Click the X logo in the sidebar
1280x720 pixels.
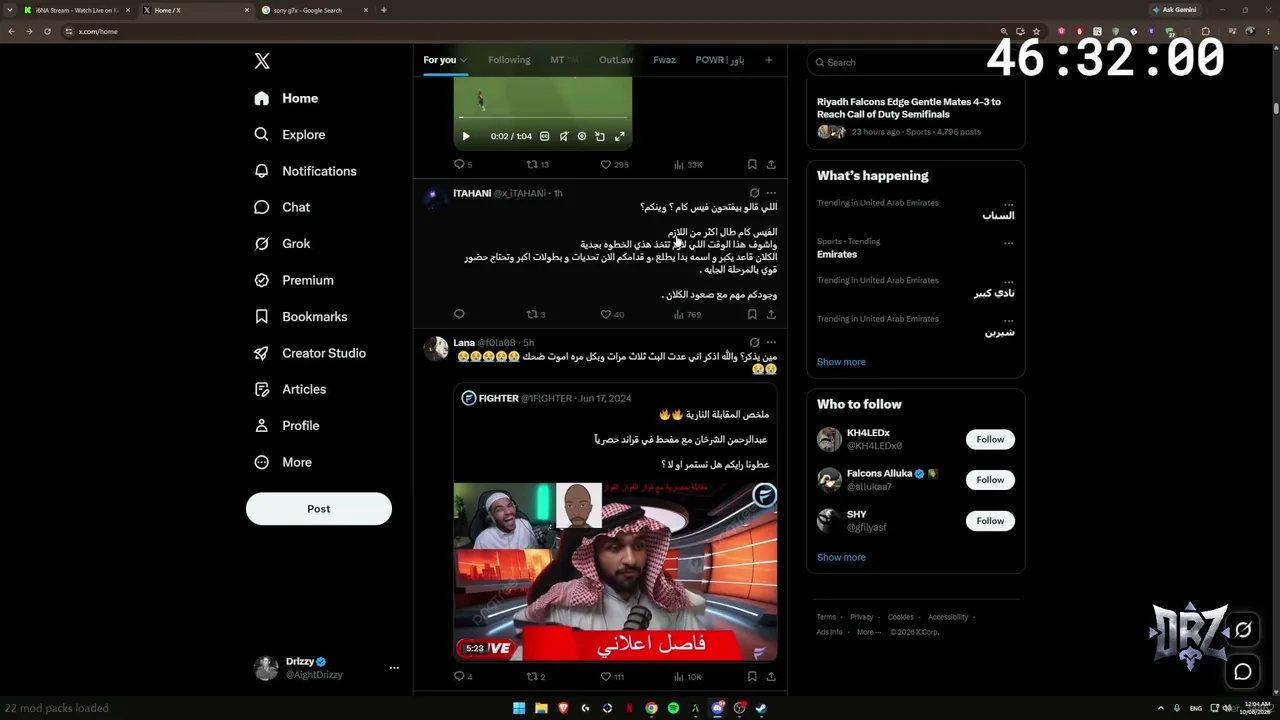pyautogui.click(x=262, y=61)
